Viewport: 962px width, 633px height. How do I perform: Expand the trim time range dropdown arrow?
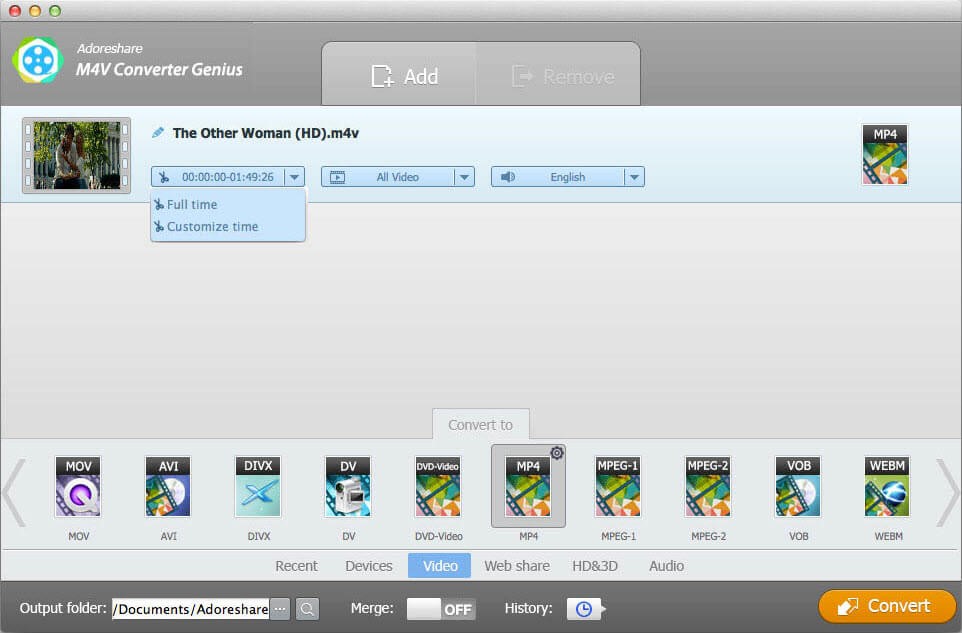click(294, 177)
